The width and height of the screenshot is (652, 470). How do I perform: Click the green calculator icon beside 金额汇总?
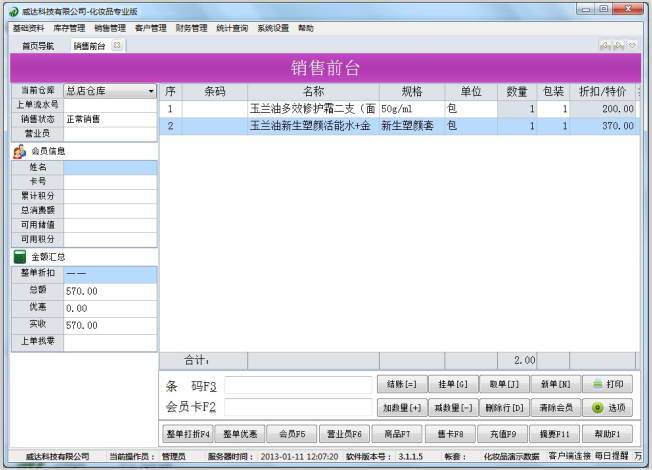pyautogui.click(x=20, y=257)
